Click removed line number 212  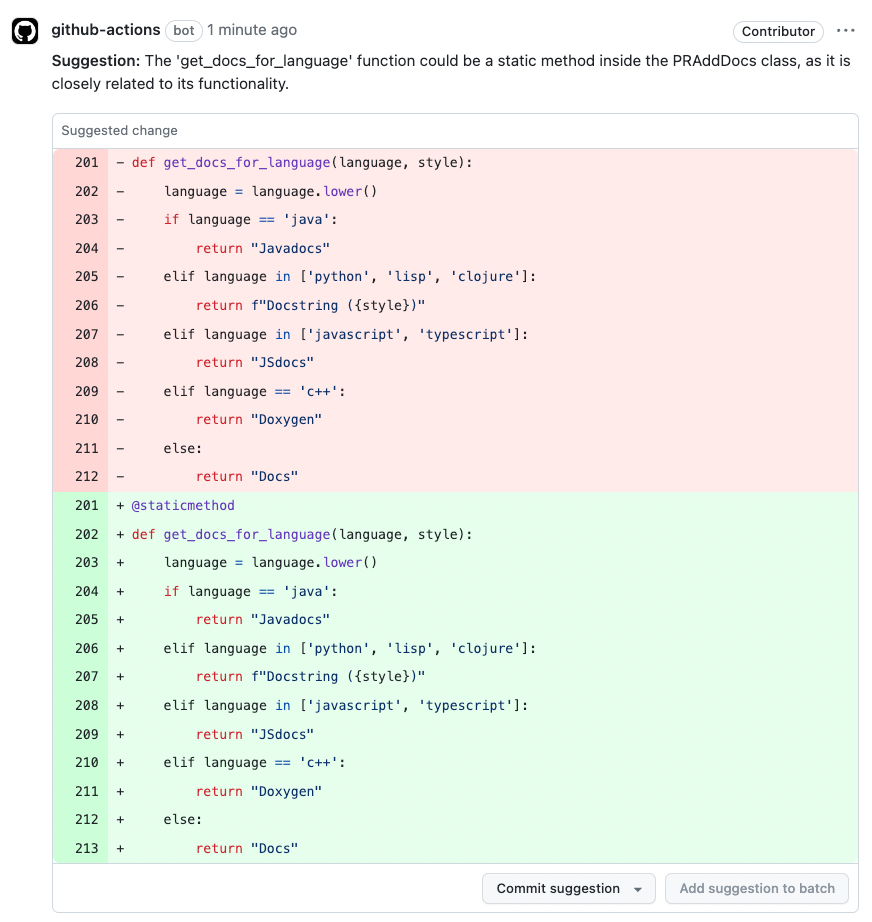pyautogui.click(x=87, y=476)
